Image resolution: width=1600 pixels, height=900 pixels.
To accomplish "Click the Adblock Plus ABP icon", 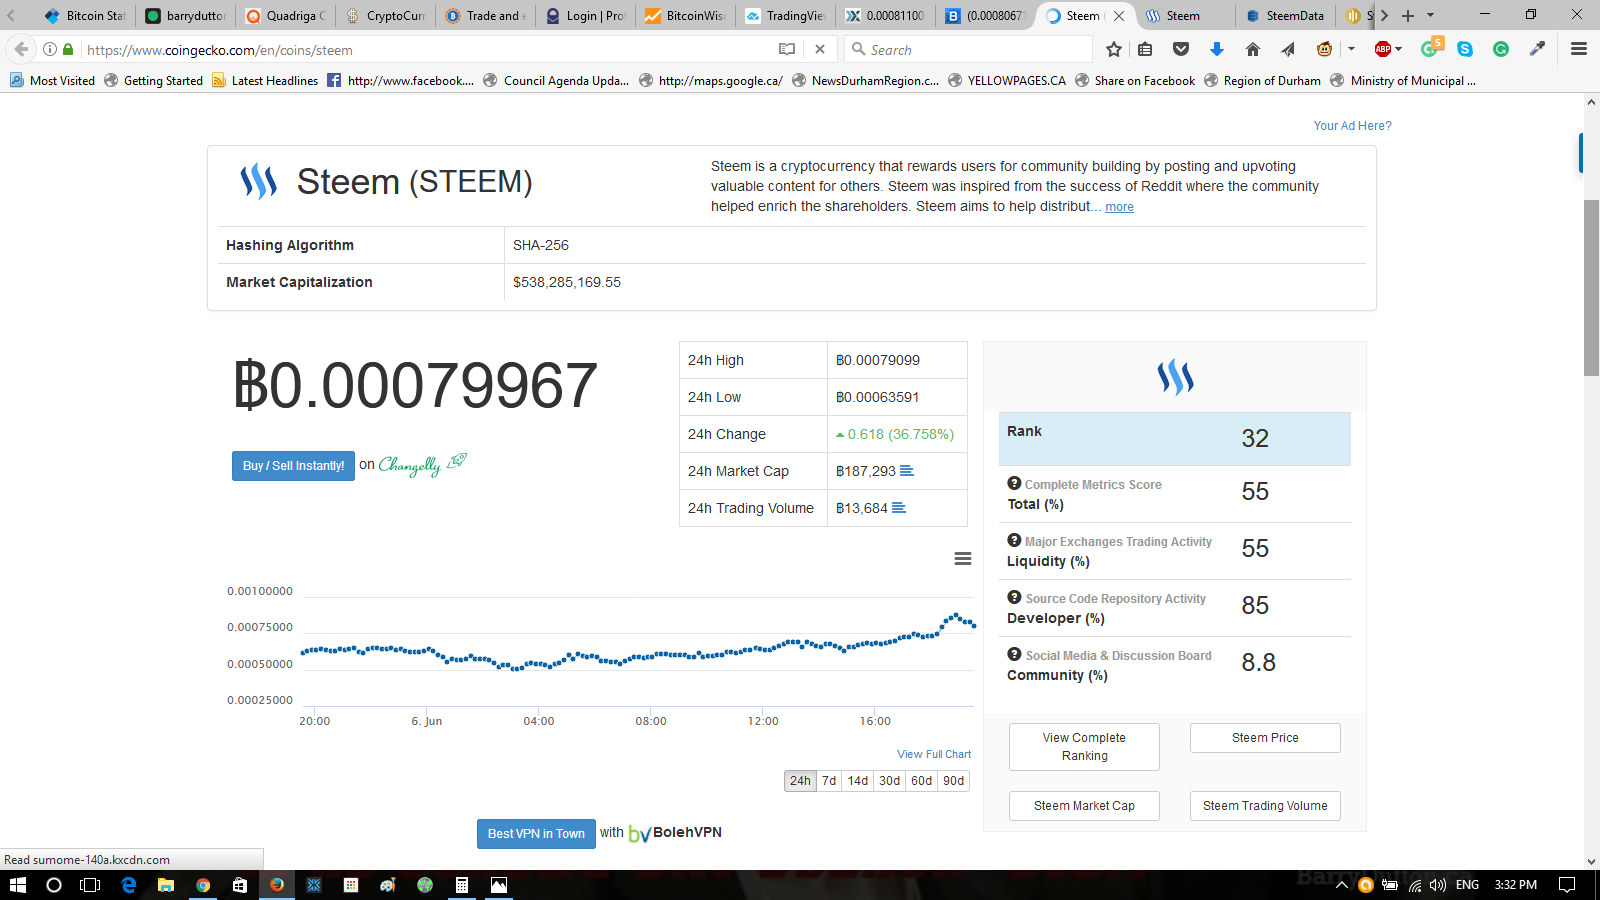I will click(x=1383, y=49).
